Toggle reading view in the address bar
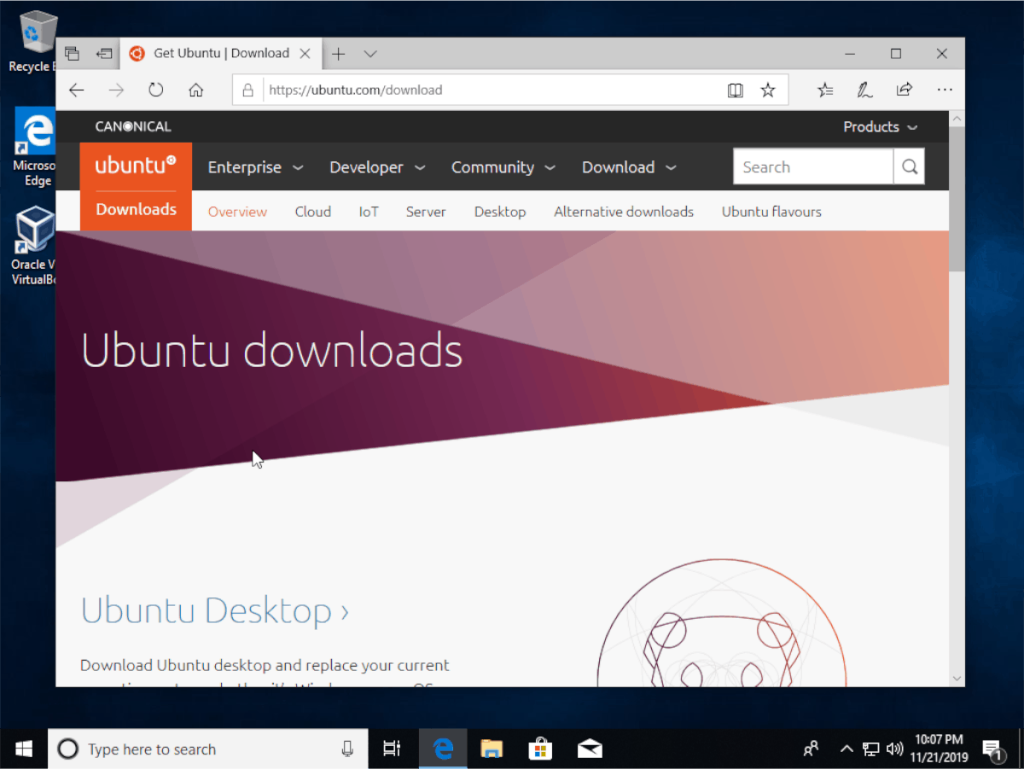The width and height of the screenshot is (1024, 769). coord(735,89)
